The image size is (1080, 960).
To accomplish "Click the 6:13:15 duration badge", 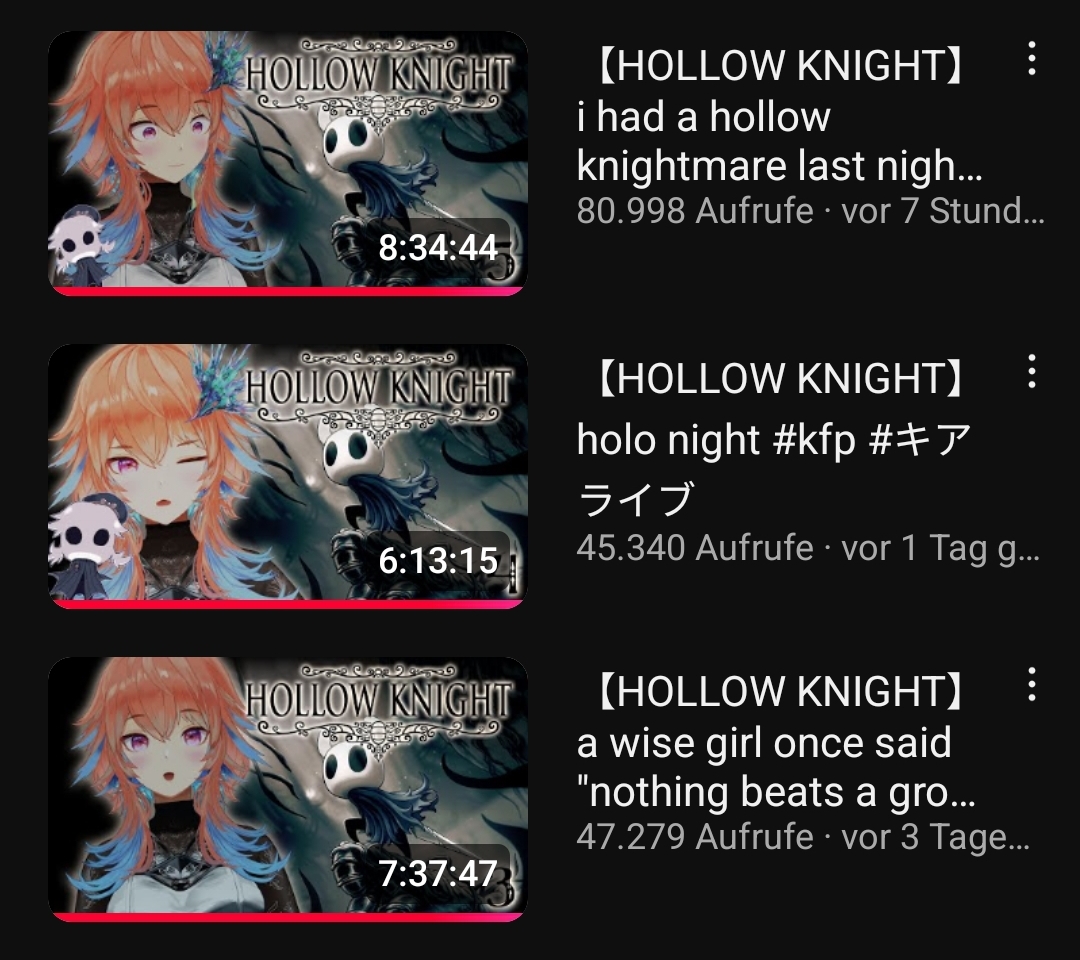I will pyautogui.click(x=438, y=560).
